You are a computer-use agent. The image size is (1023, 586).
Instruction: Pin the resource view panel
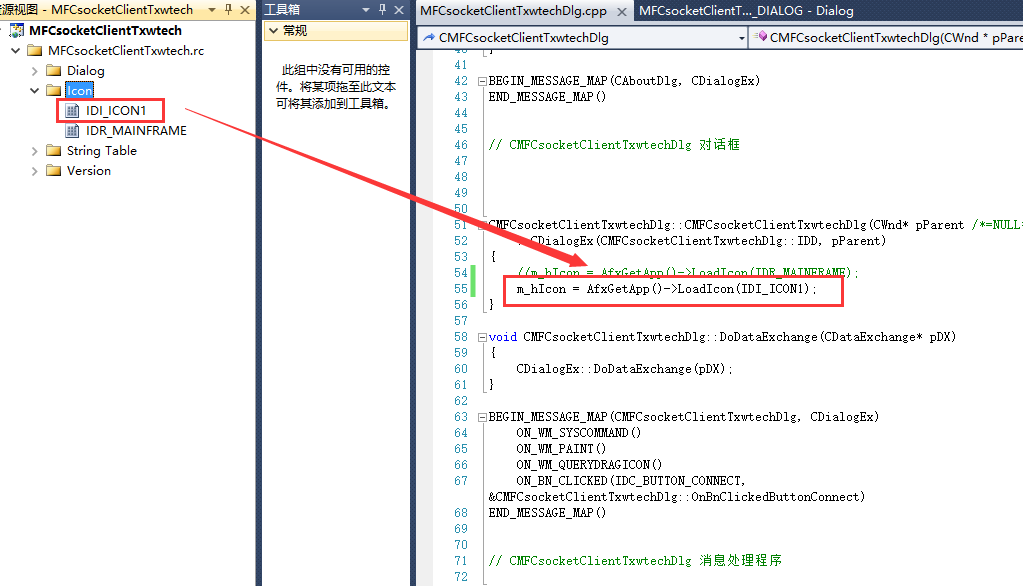coord(228,10)
